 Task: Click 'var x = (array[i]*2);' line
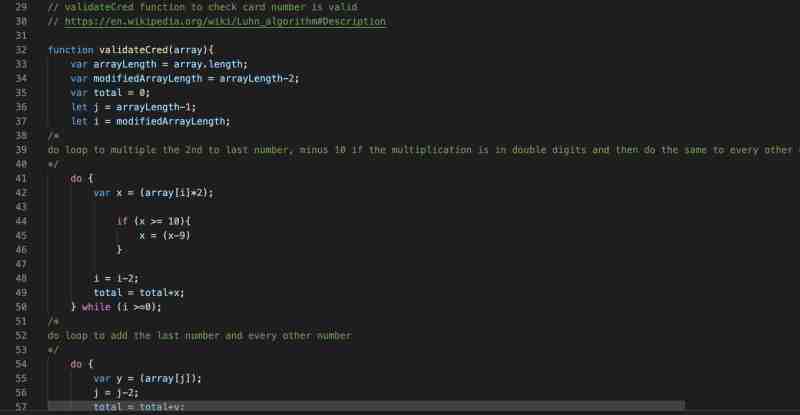coord(154,193)
